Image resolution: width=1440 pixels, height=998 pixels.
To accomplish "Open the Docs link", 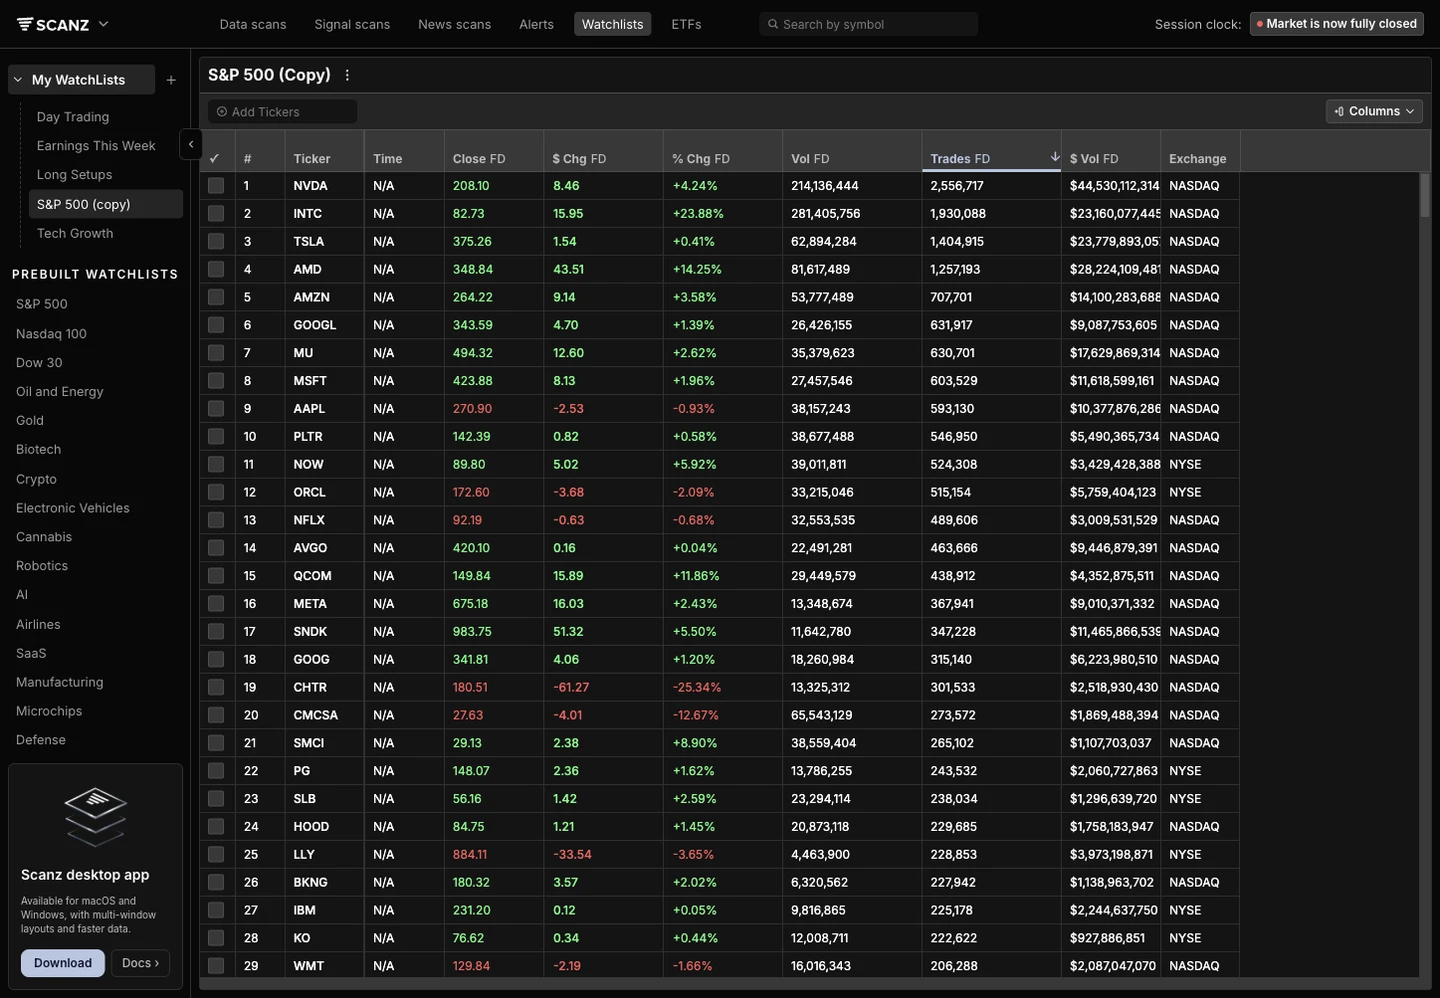I will pyautogui.click(x=140, y=963).
